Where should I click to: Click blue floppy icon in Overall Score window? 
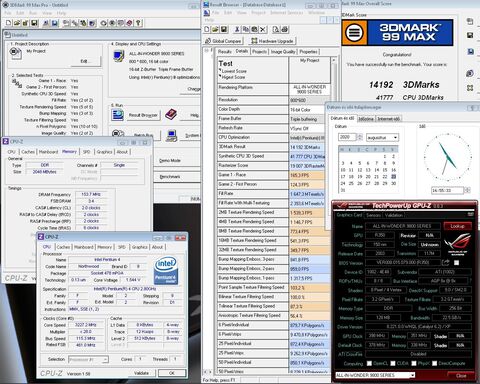pos(471,52)
